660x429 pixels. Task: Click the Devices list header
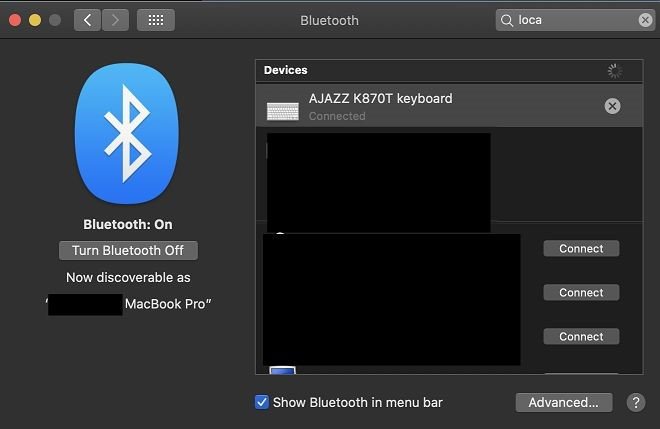click(x=449, y=70)
